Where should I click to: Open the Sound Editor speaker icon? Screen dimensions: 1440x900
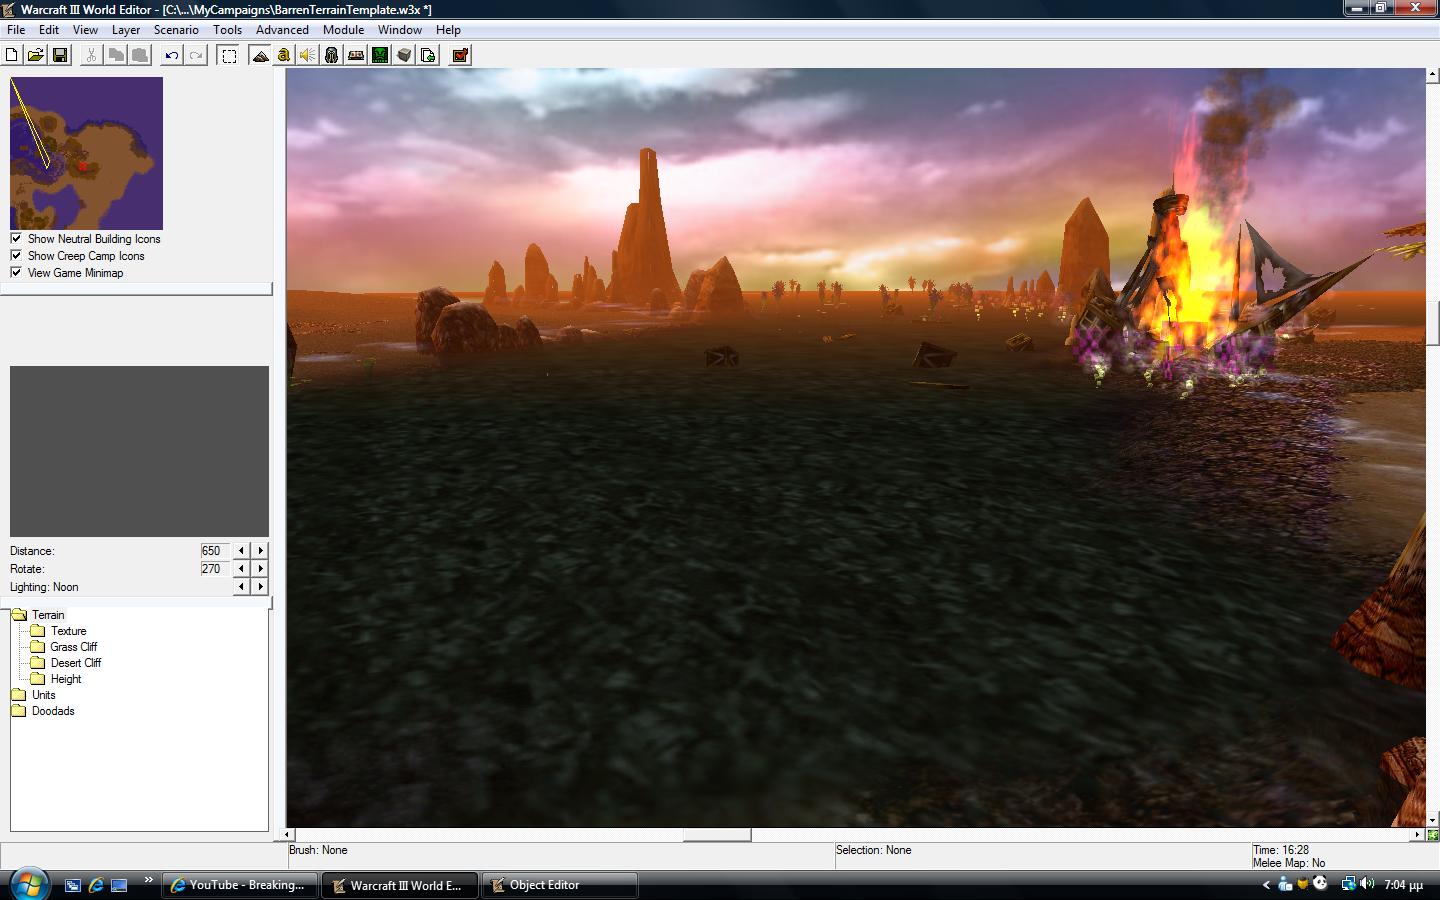pyautogui.click(x=308, y=55)
